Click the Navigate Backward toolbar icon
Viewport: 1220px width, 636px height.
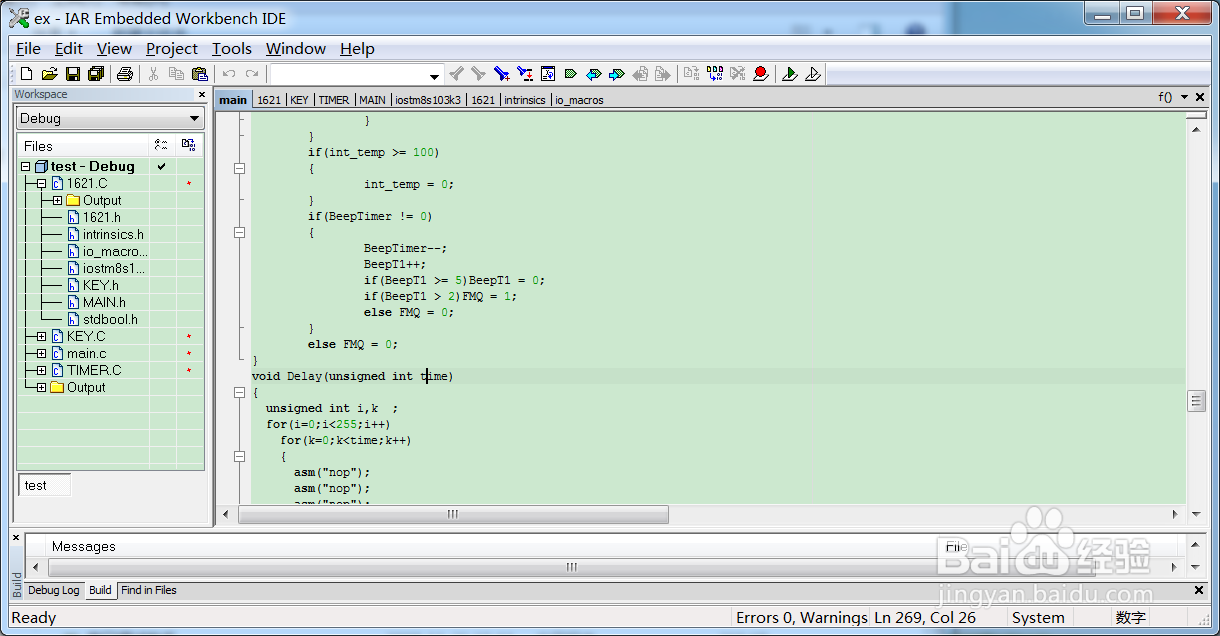point(640,74)
